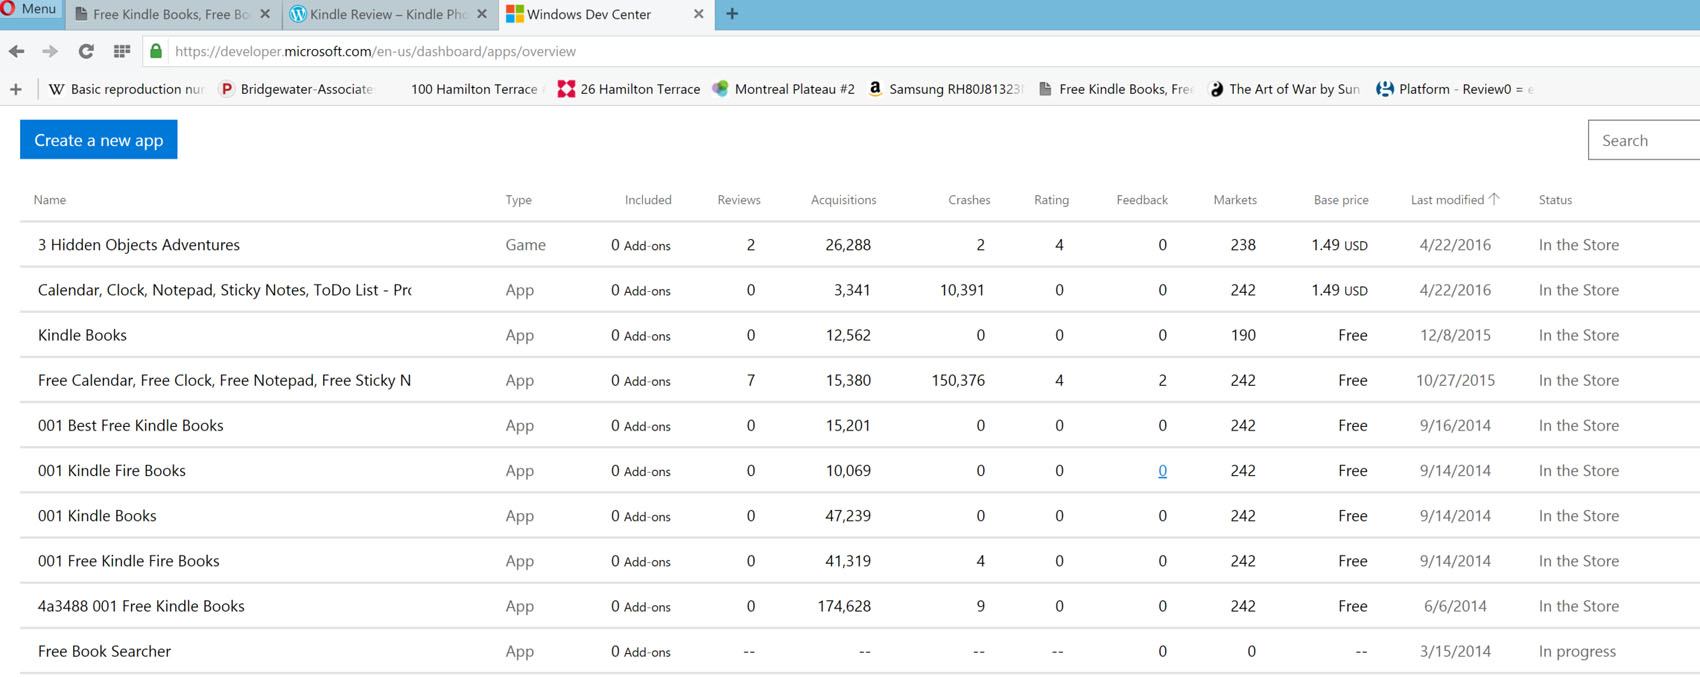Click markets value 190

click(1243, 335)
